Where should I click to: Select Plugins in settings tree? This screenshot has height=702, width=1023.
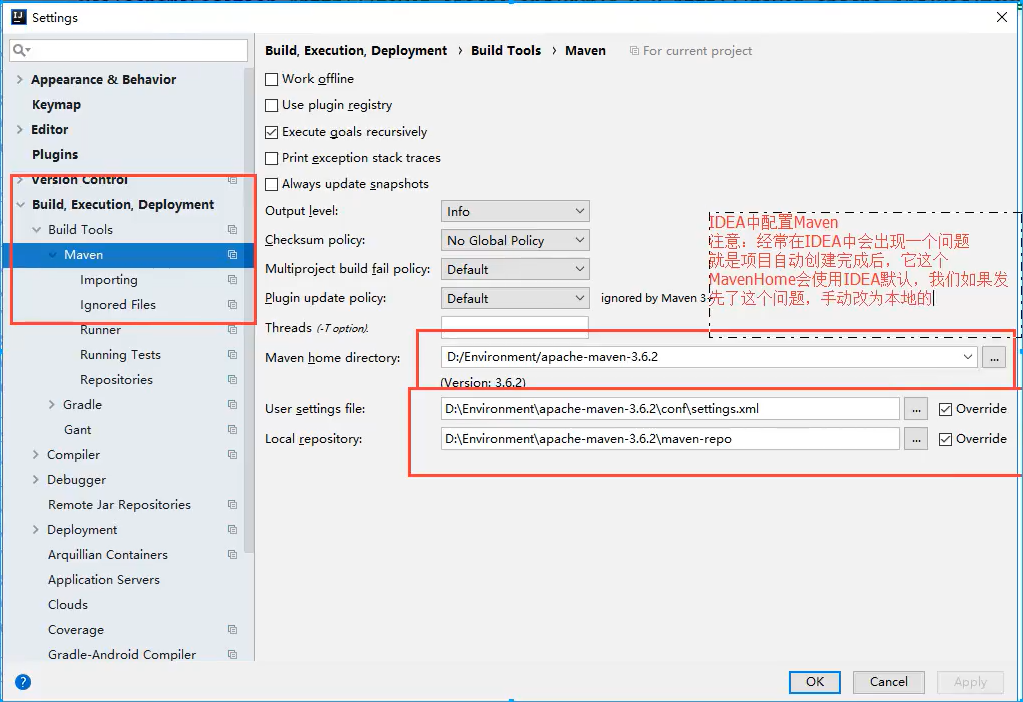[x=55, y=155]
